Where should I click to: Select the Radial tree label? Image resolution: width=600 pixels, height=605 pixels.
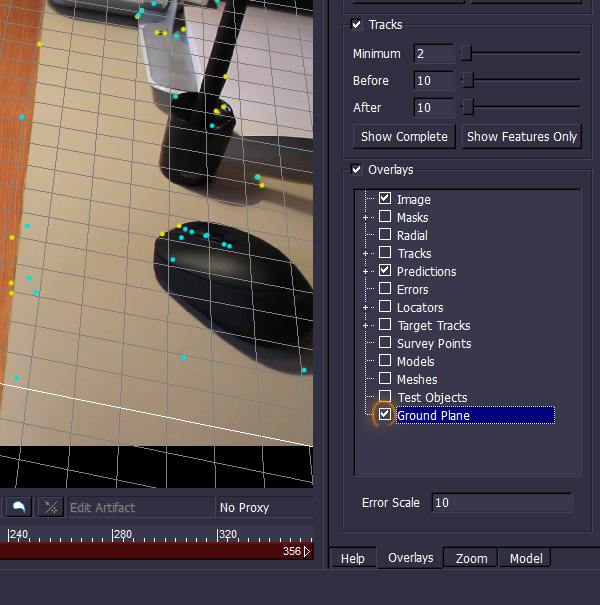pyautogui.click(x=412, y=235)
